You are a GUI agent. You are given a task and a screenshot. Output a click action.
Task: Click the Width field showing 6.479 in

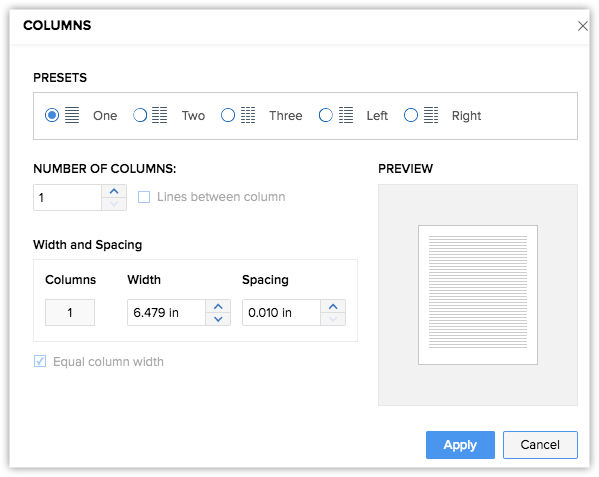pyautogui.click(x=167, y=312)
